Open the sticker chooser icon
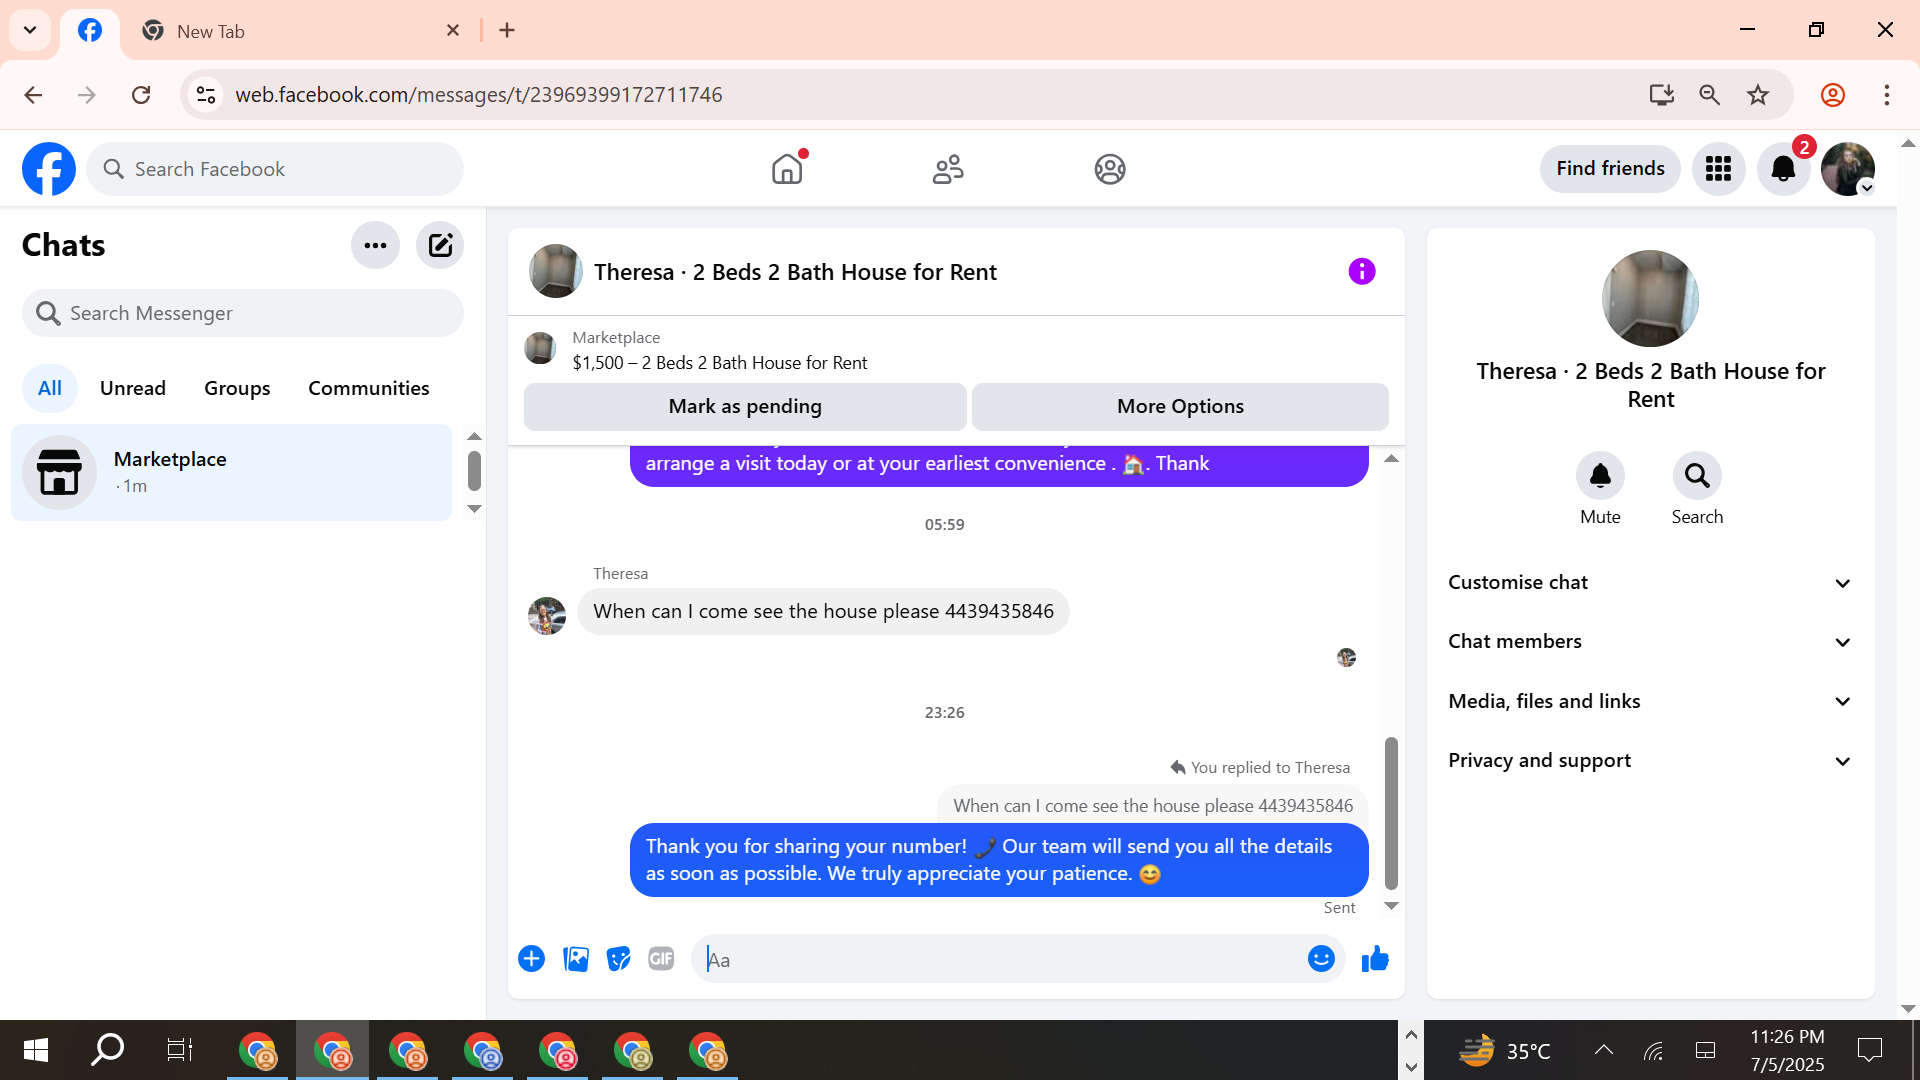This screenshot has height=1080, width=1920. coord(619,959)
